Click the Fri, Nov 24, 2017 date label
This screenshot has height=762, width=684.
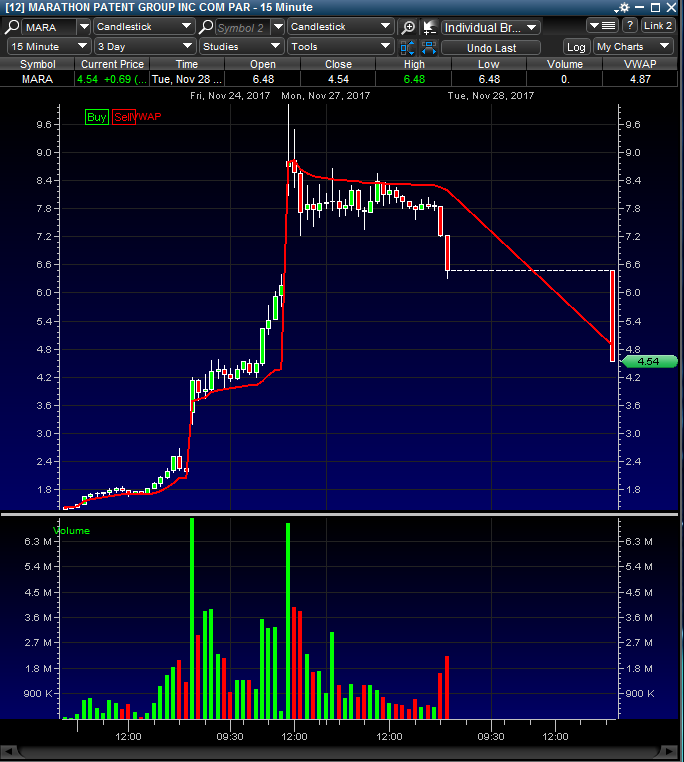tap(230, 96)
